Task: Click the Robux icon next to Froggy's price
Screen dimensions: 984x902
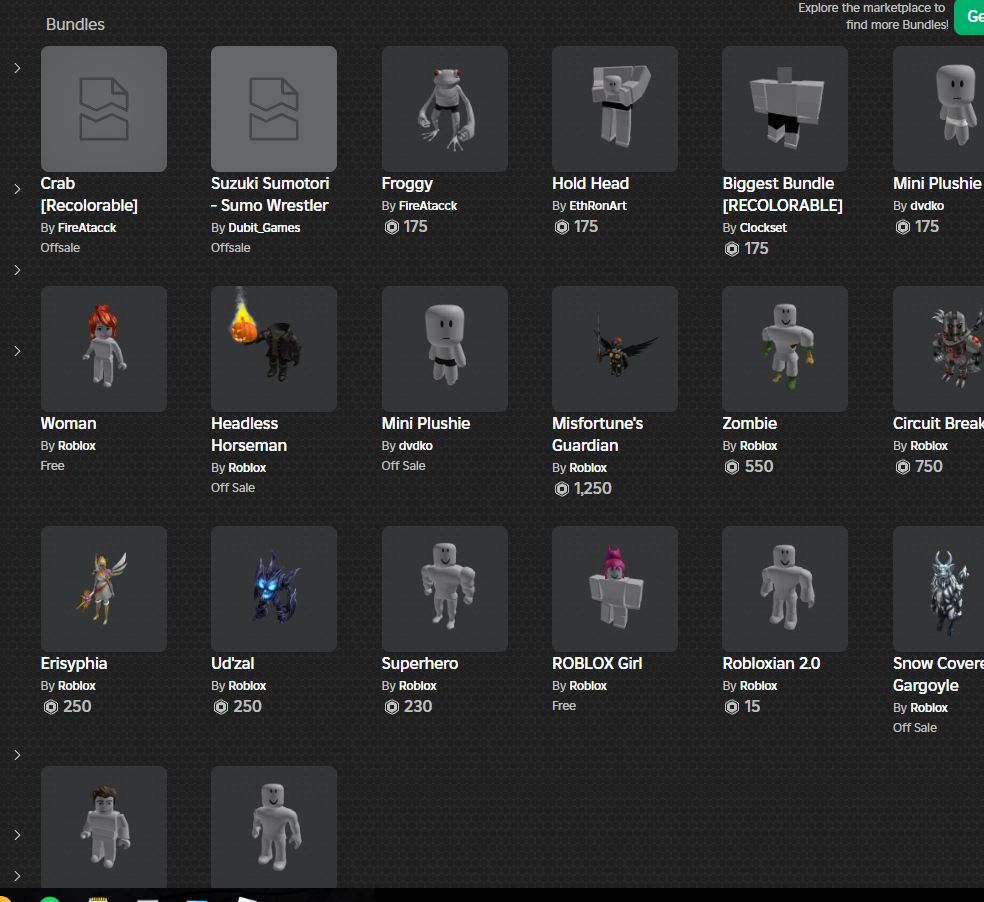Action: click(x=392, y=226)
